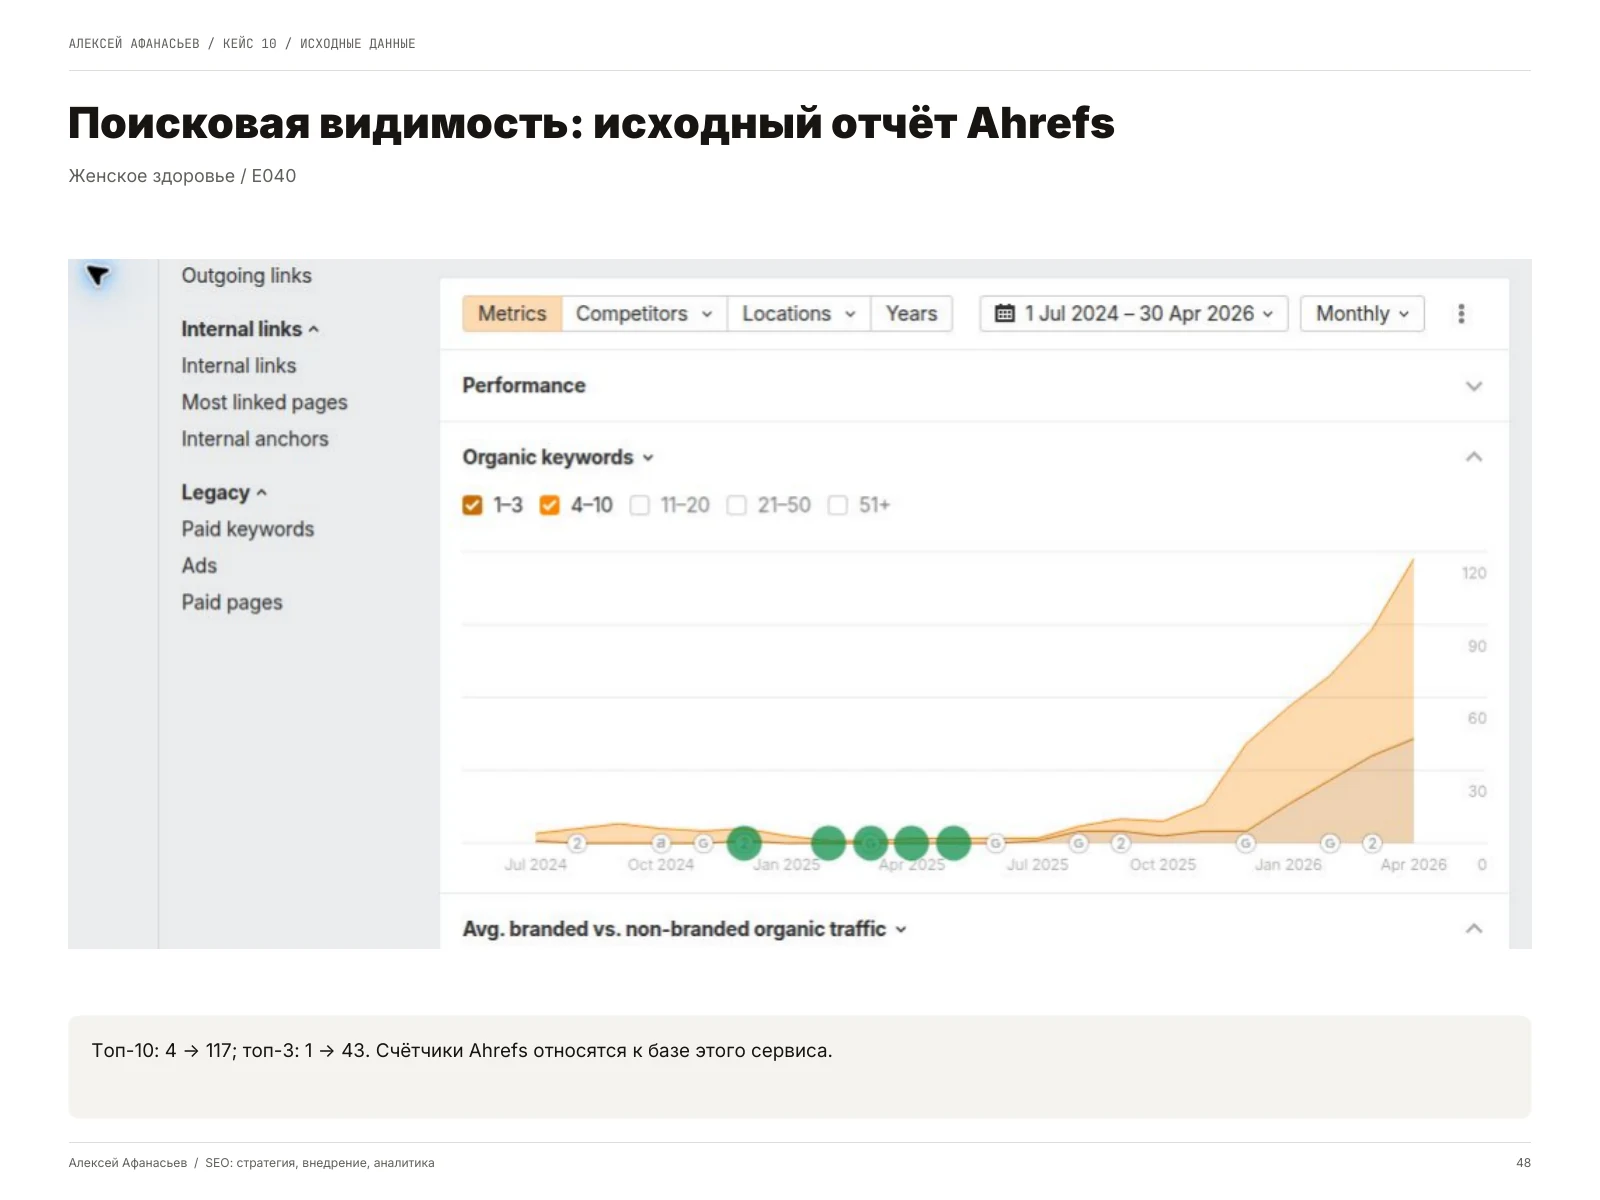Click the breadcrumb 'КЕЙС 10'
1600x1200 pixels.
tap(249, 44)
